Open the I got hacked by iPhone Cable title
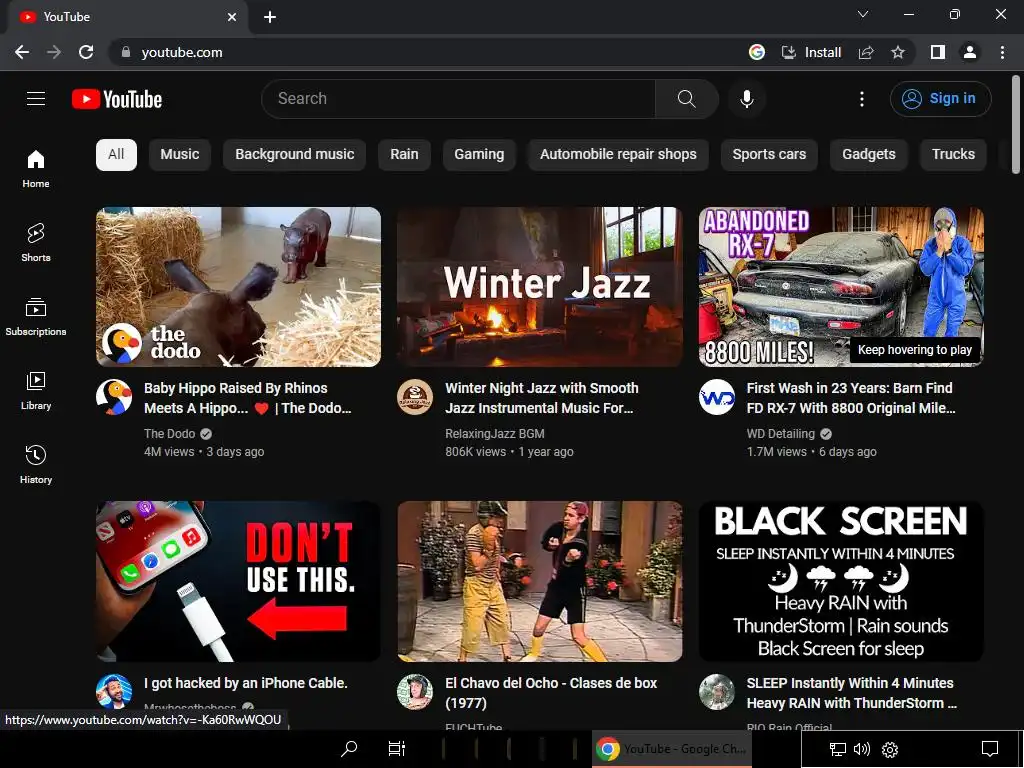Image resolution: width=1024 pixels, height=768 pixels. coord(246,683)
